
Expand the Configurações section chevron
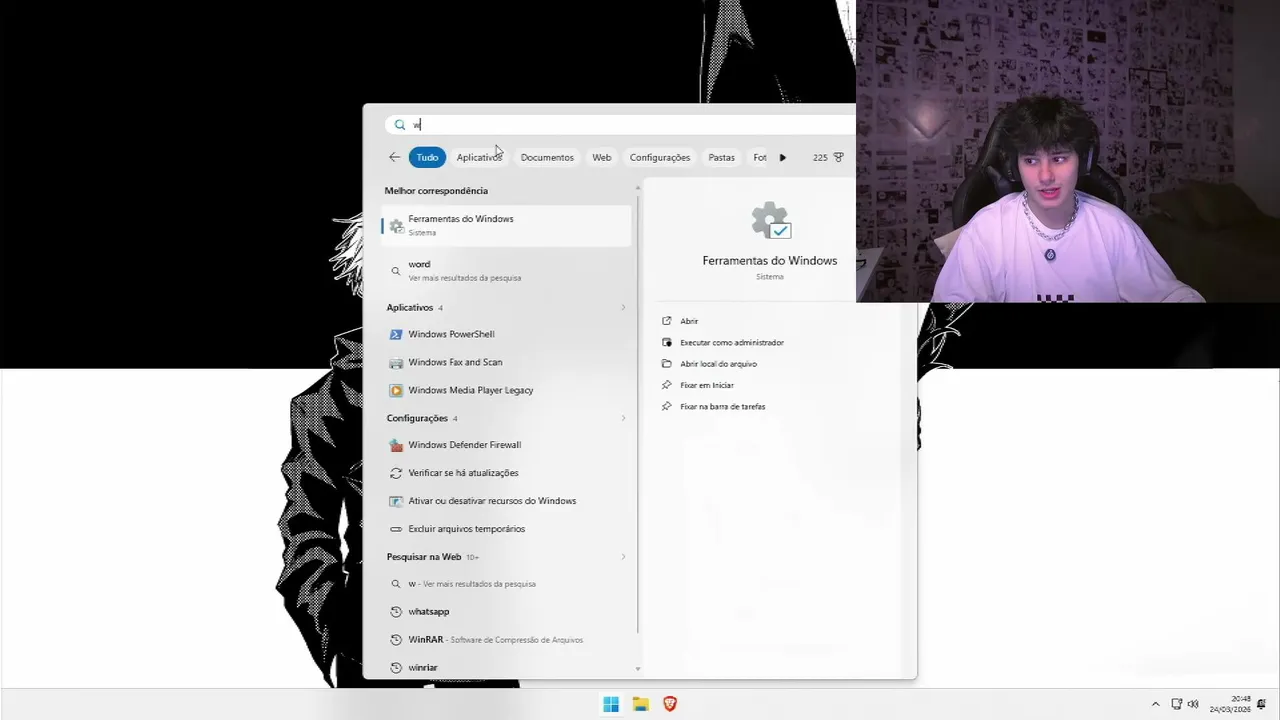(623, 418)
